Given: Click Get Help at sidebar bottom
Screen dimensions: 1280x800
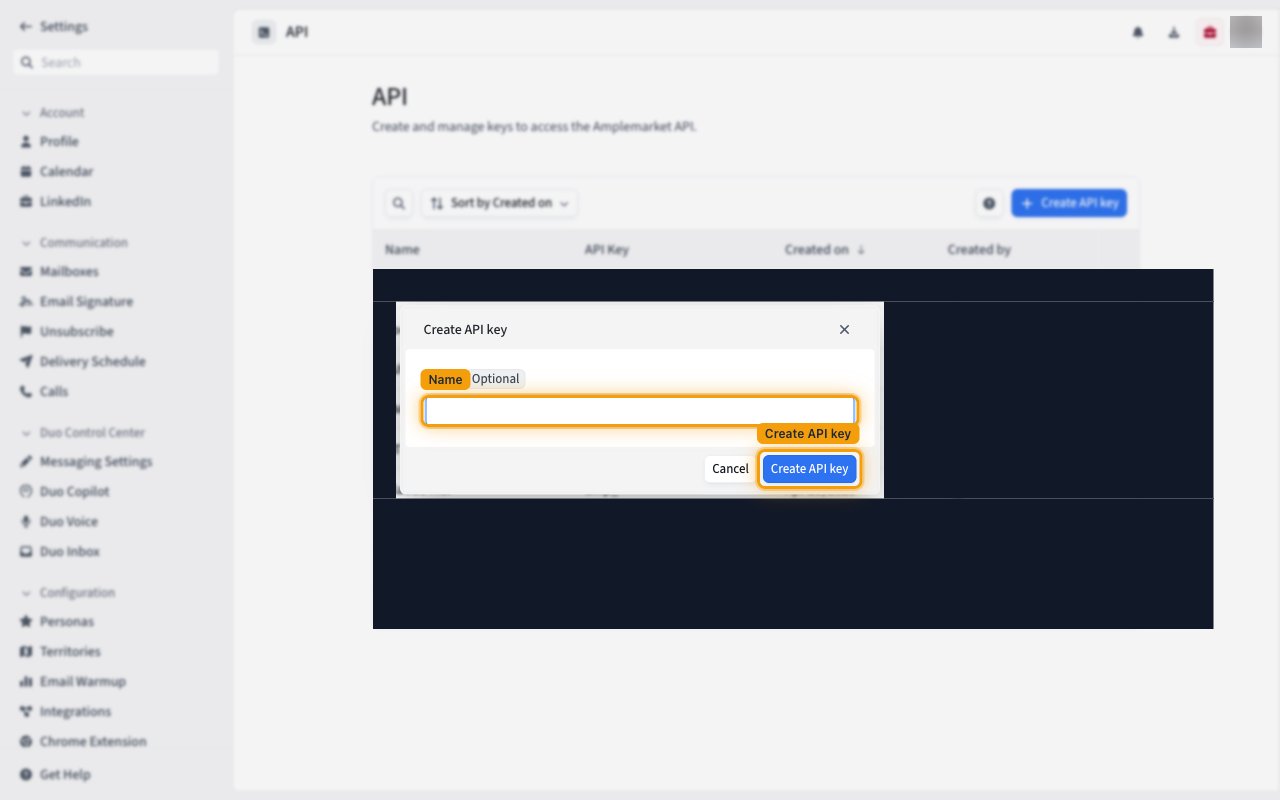Looking at the screenshot, I should [x=65, y=775].
